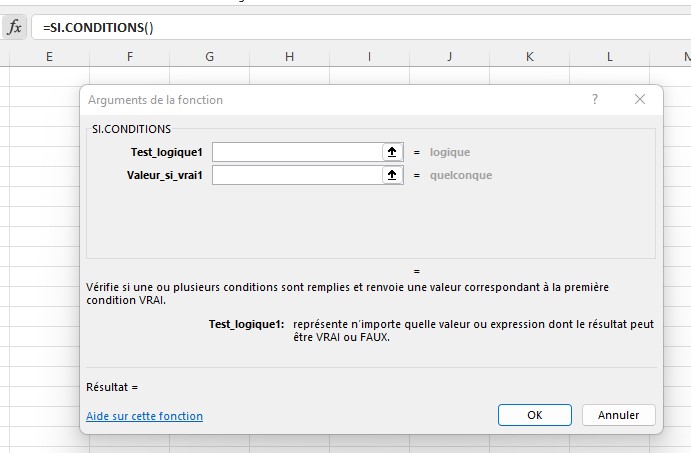Select column I header
The image size is (691, 453).
(x=369, y=57)
